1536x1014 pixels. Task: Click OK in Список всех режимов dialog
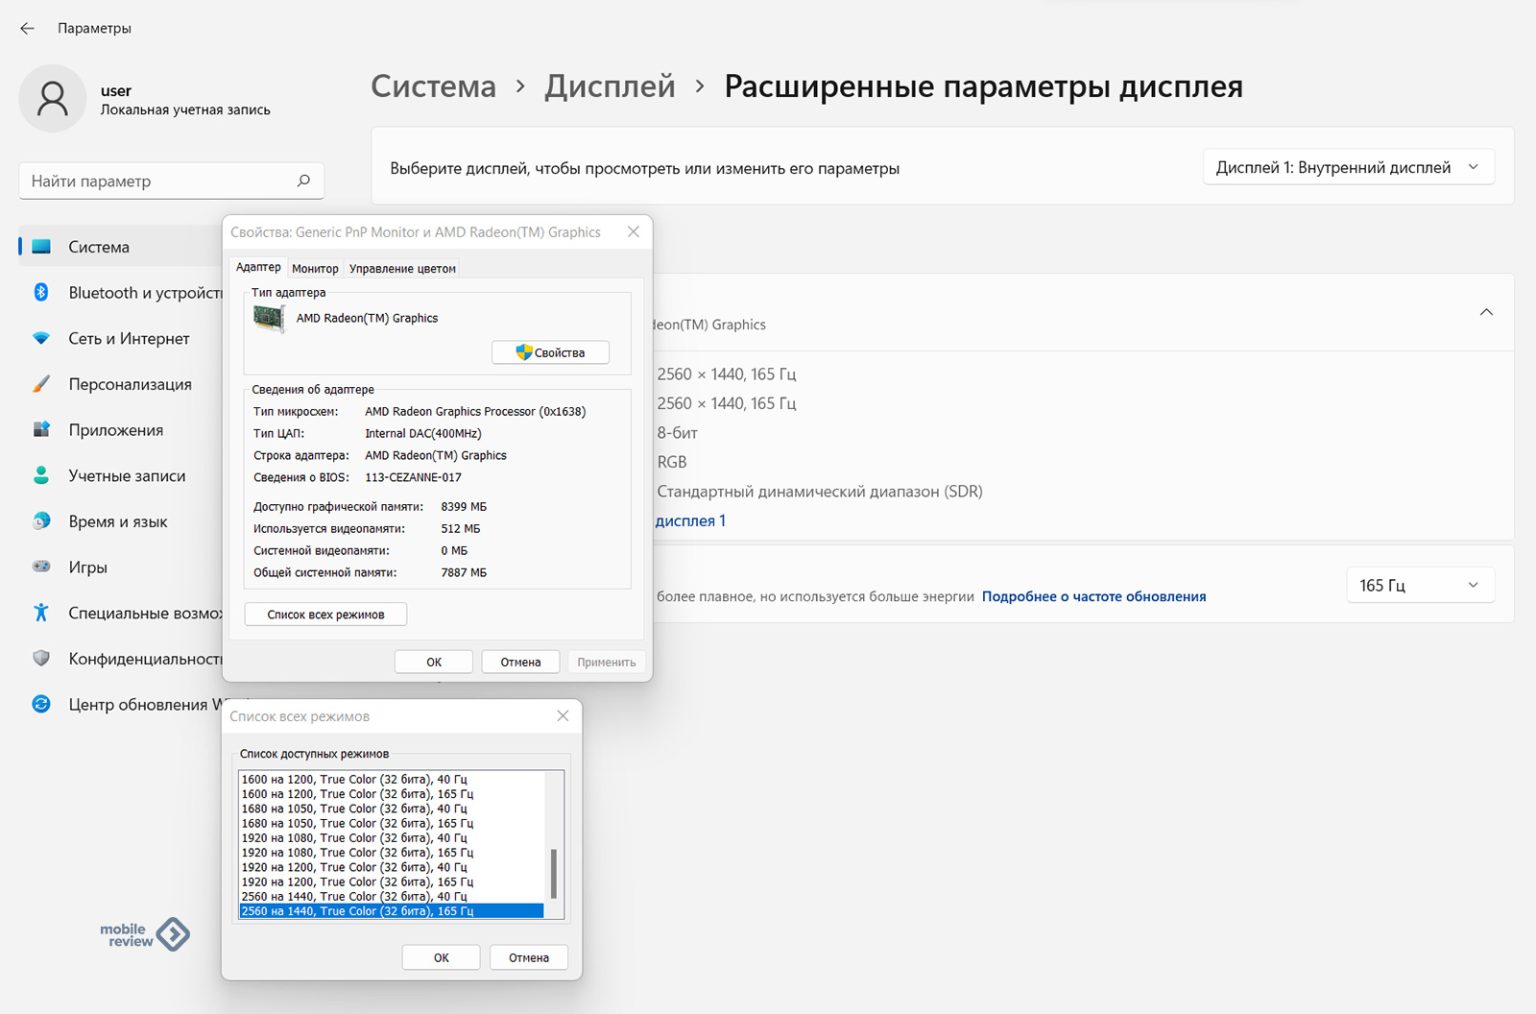(x=441, y=957)
